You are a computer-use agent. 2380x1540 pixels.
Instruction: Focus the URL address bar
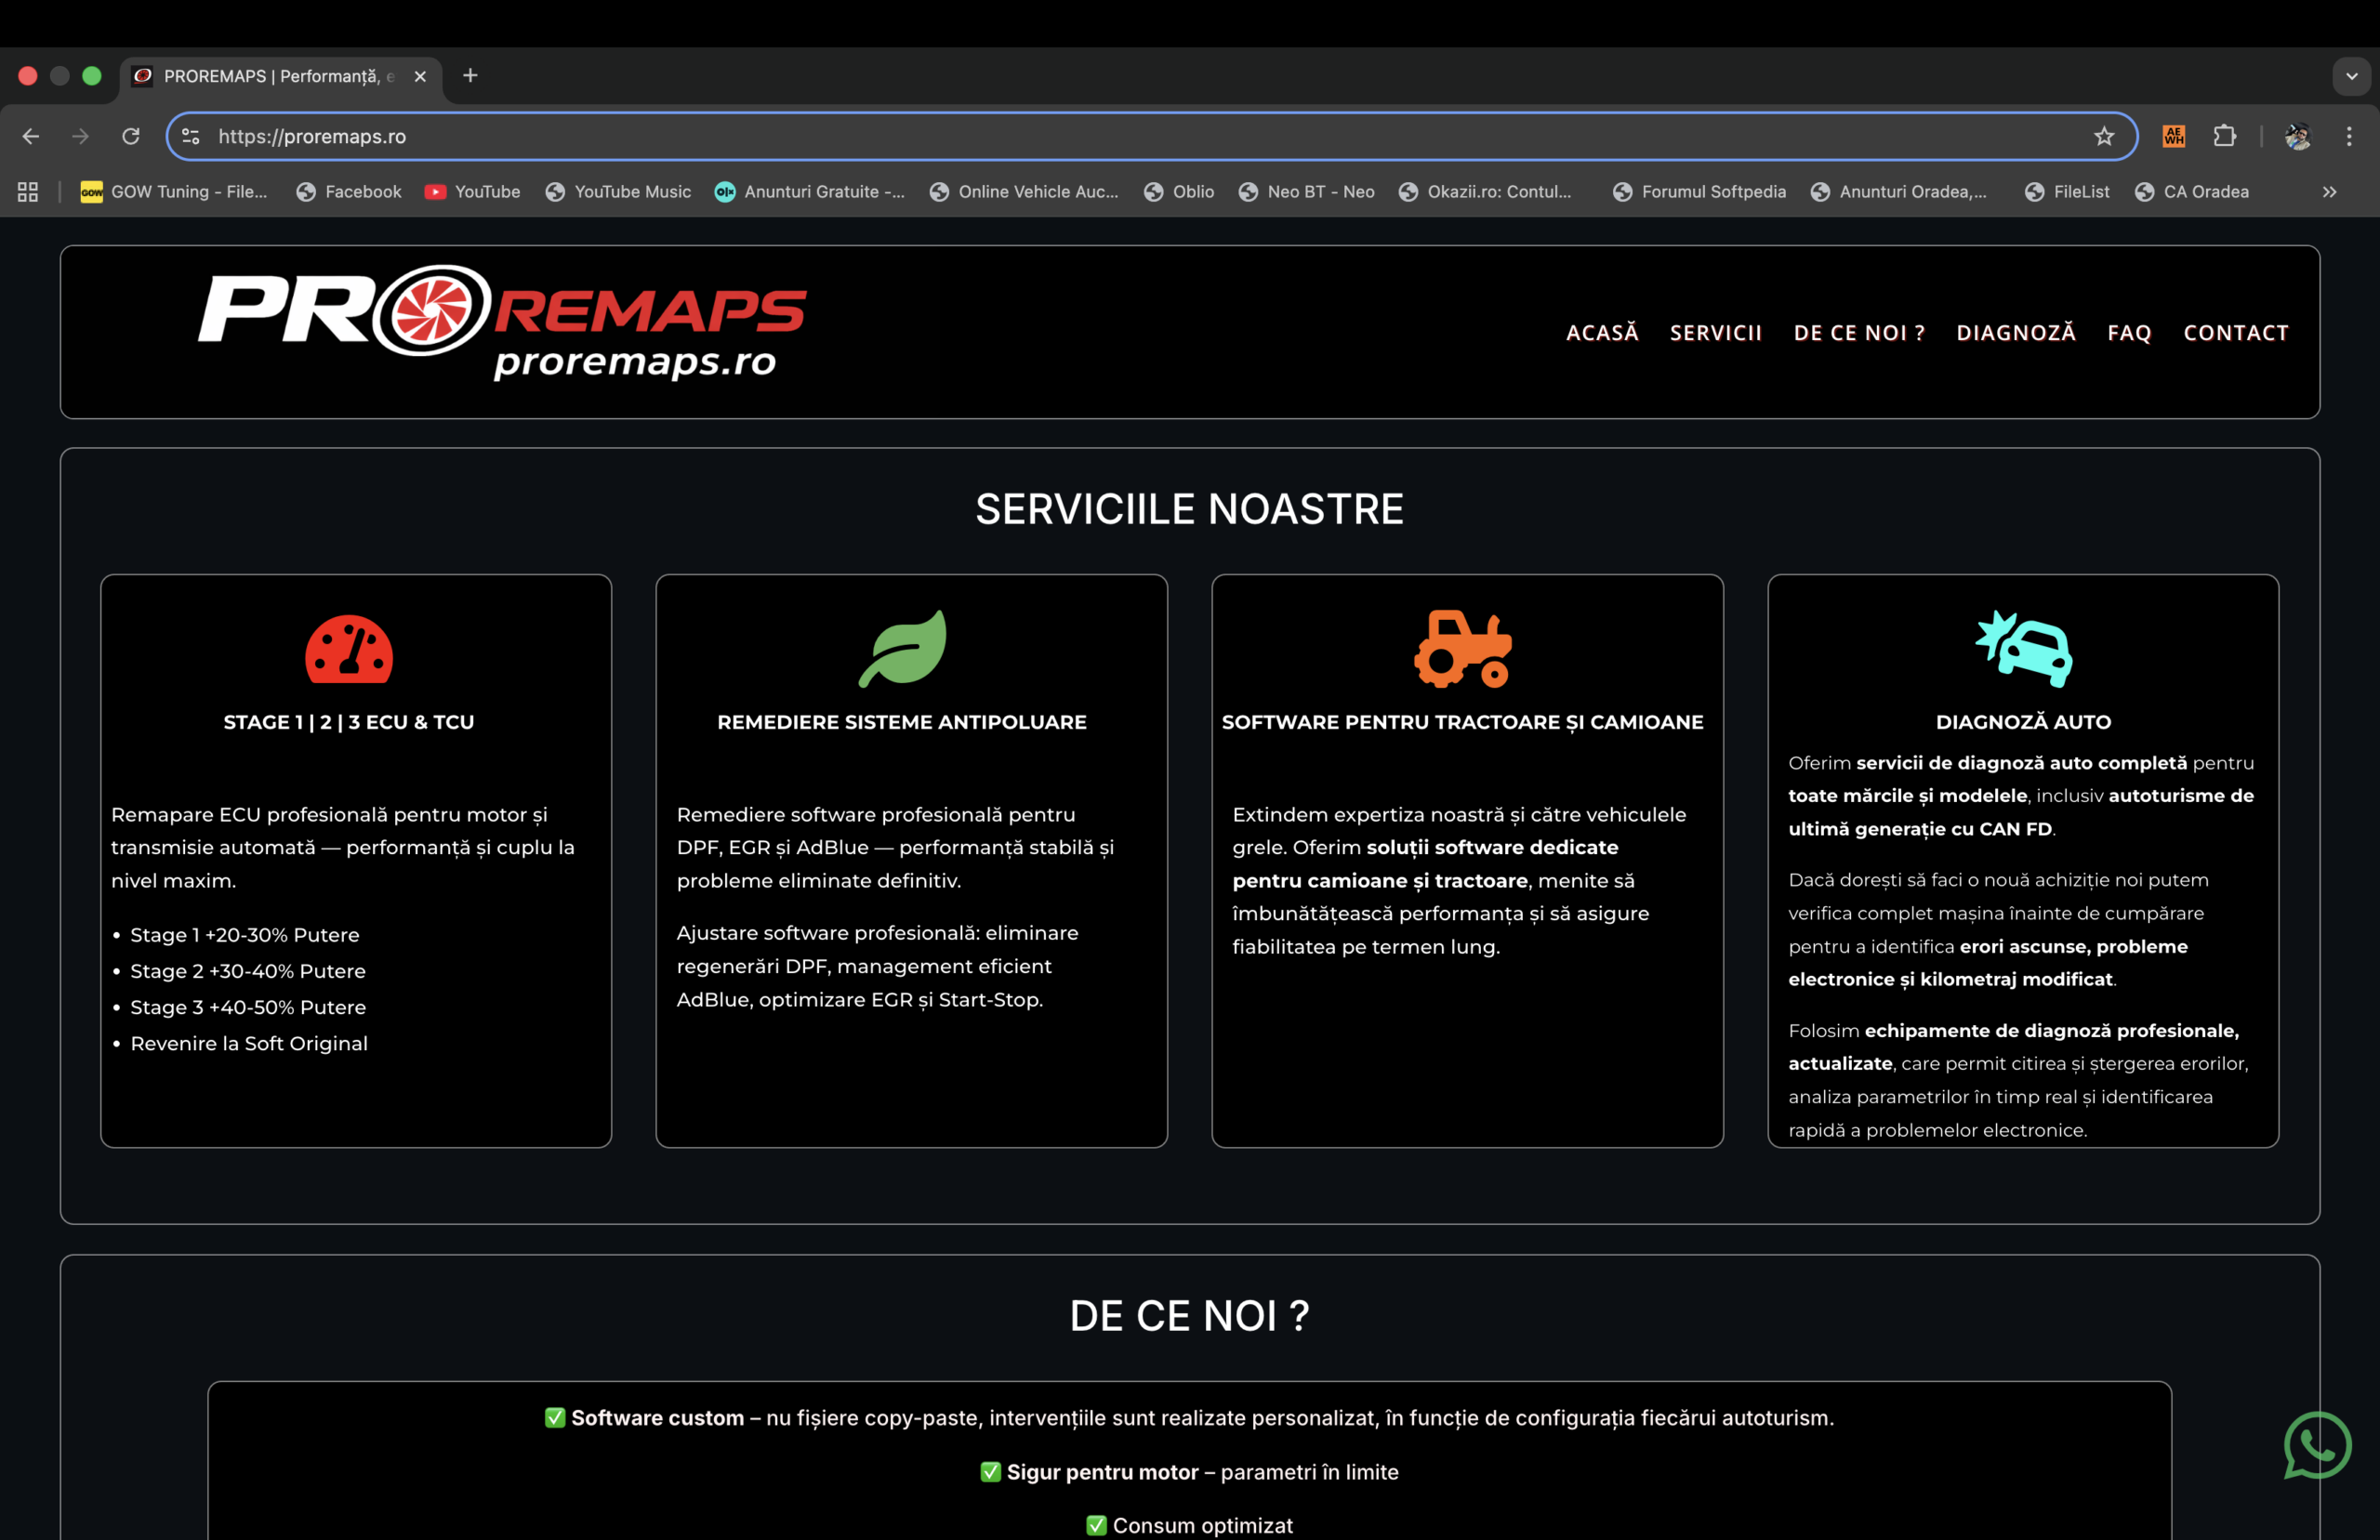click(1100, 136)
